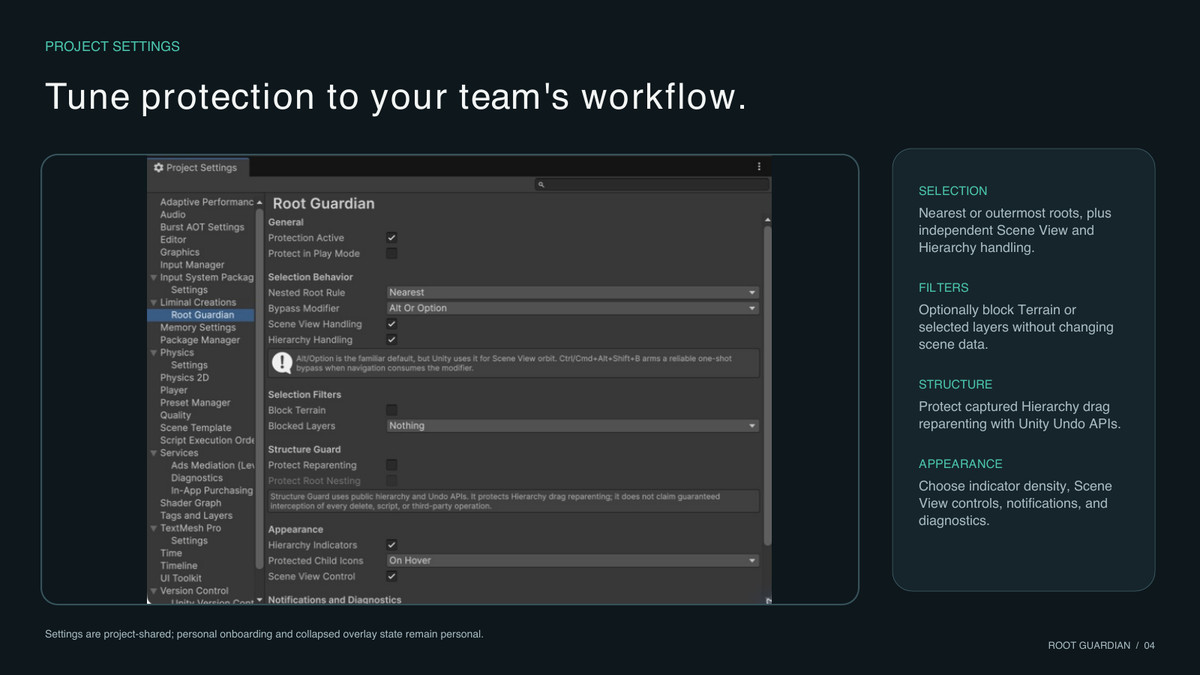
Task: Select Burst AOT Settings category
Action: pos(201,227)
